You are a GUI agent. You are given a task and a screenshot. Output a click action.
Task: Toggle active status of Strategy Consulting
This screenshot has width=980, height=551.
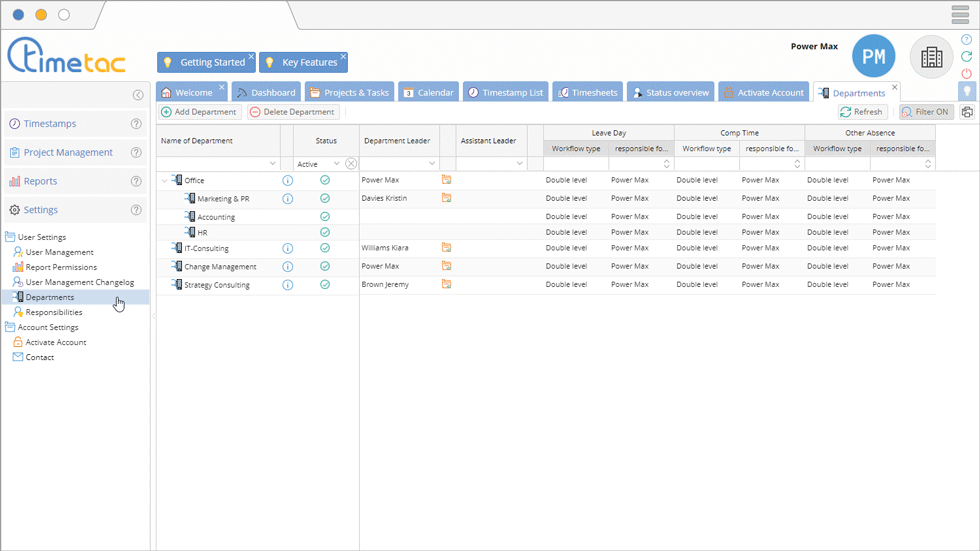click(x=325, y=284)
